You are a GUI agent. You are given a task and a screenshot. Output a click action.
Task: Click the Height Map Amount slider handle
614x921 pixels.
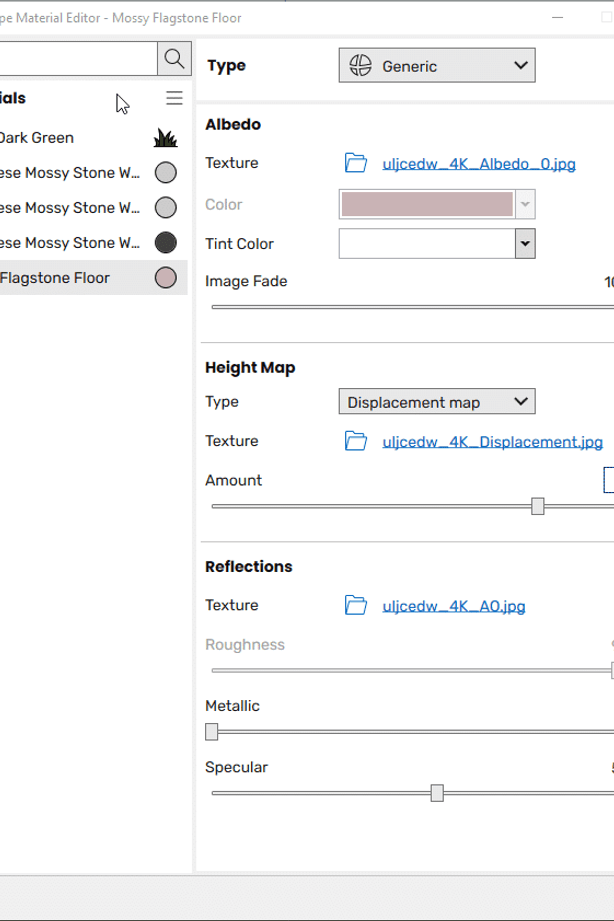pyautogui.click(x=538, y=506)
